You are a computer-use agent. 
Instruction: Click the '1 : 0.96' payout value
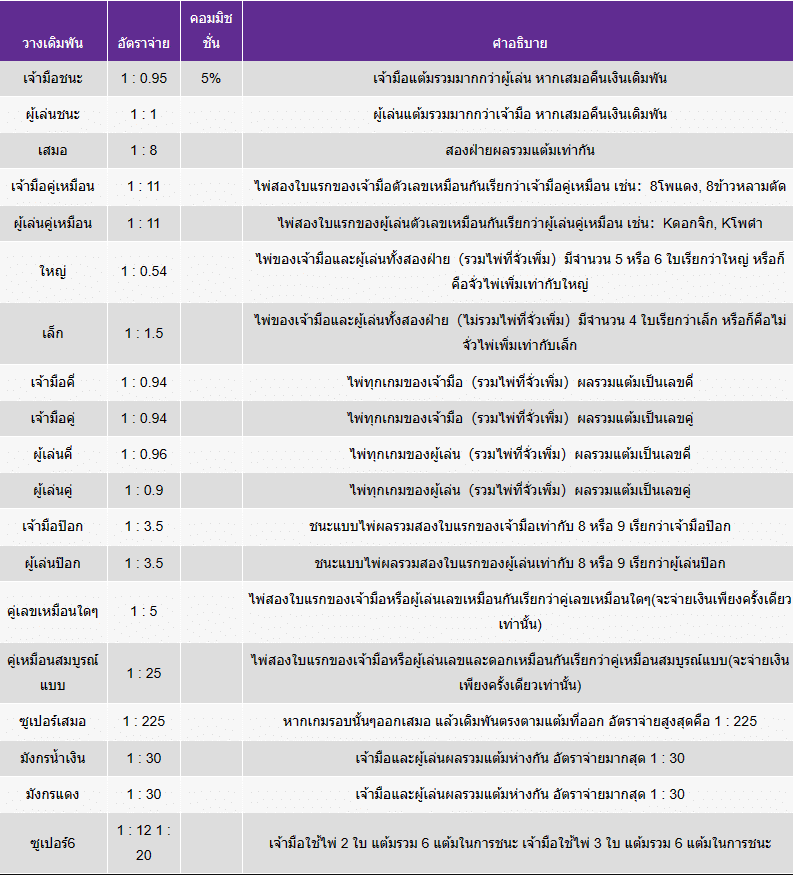143,454
